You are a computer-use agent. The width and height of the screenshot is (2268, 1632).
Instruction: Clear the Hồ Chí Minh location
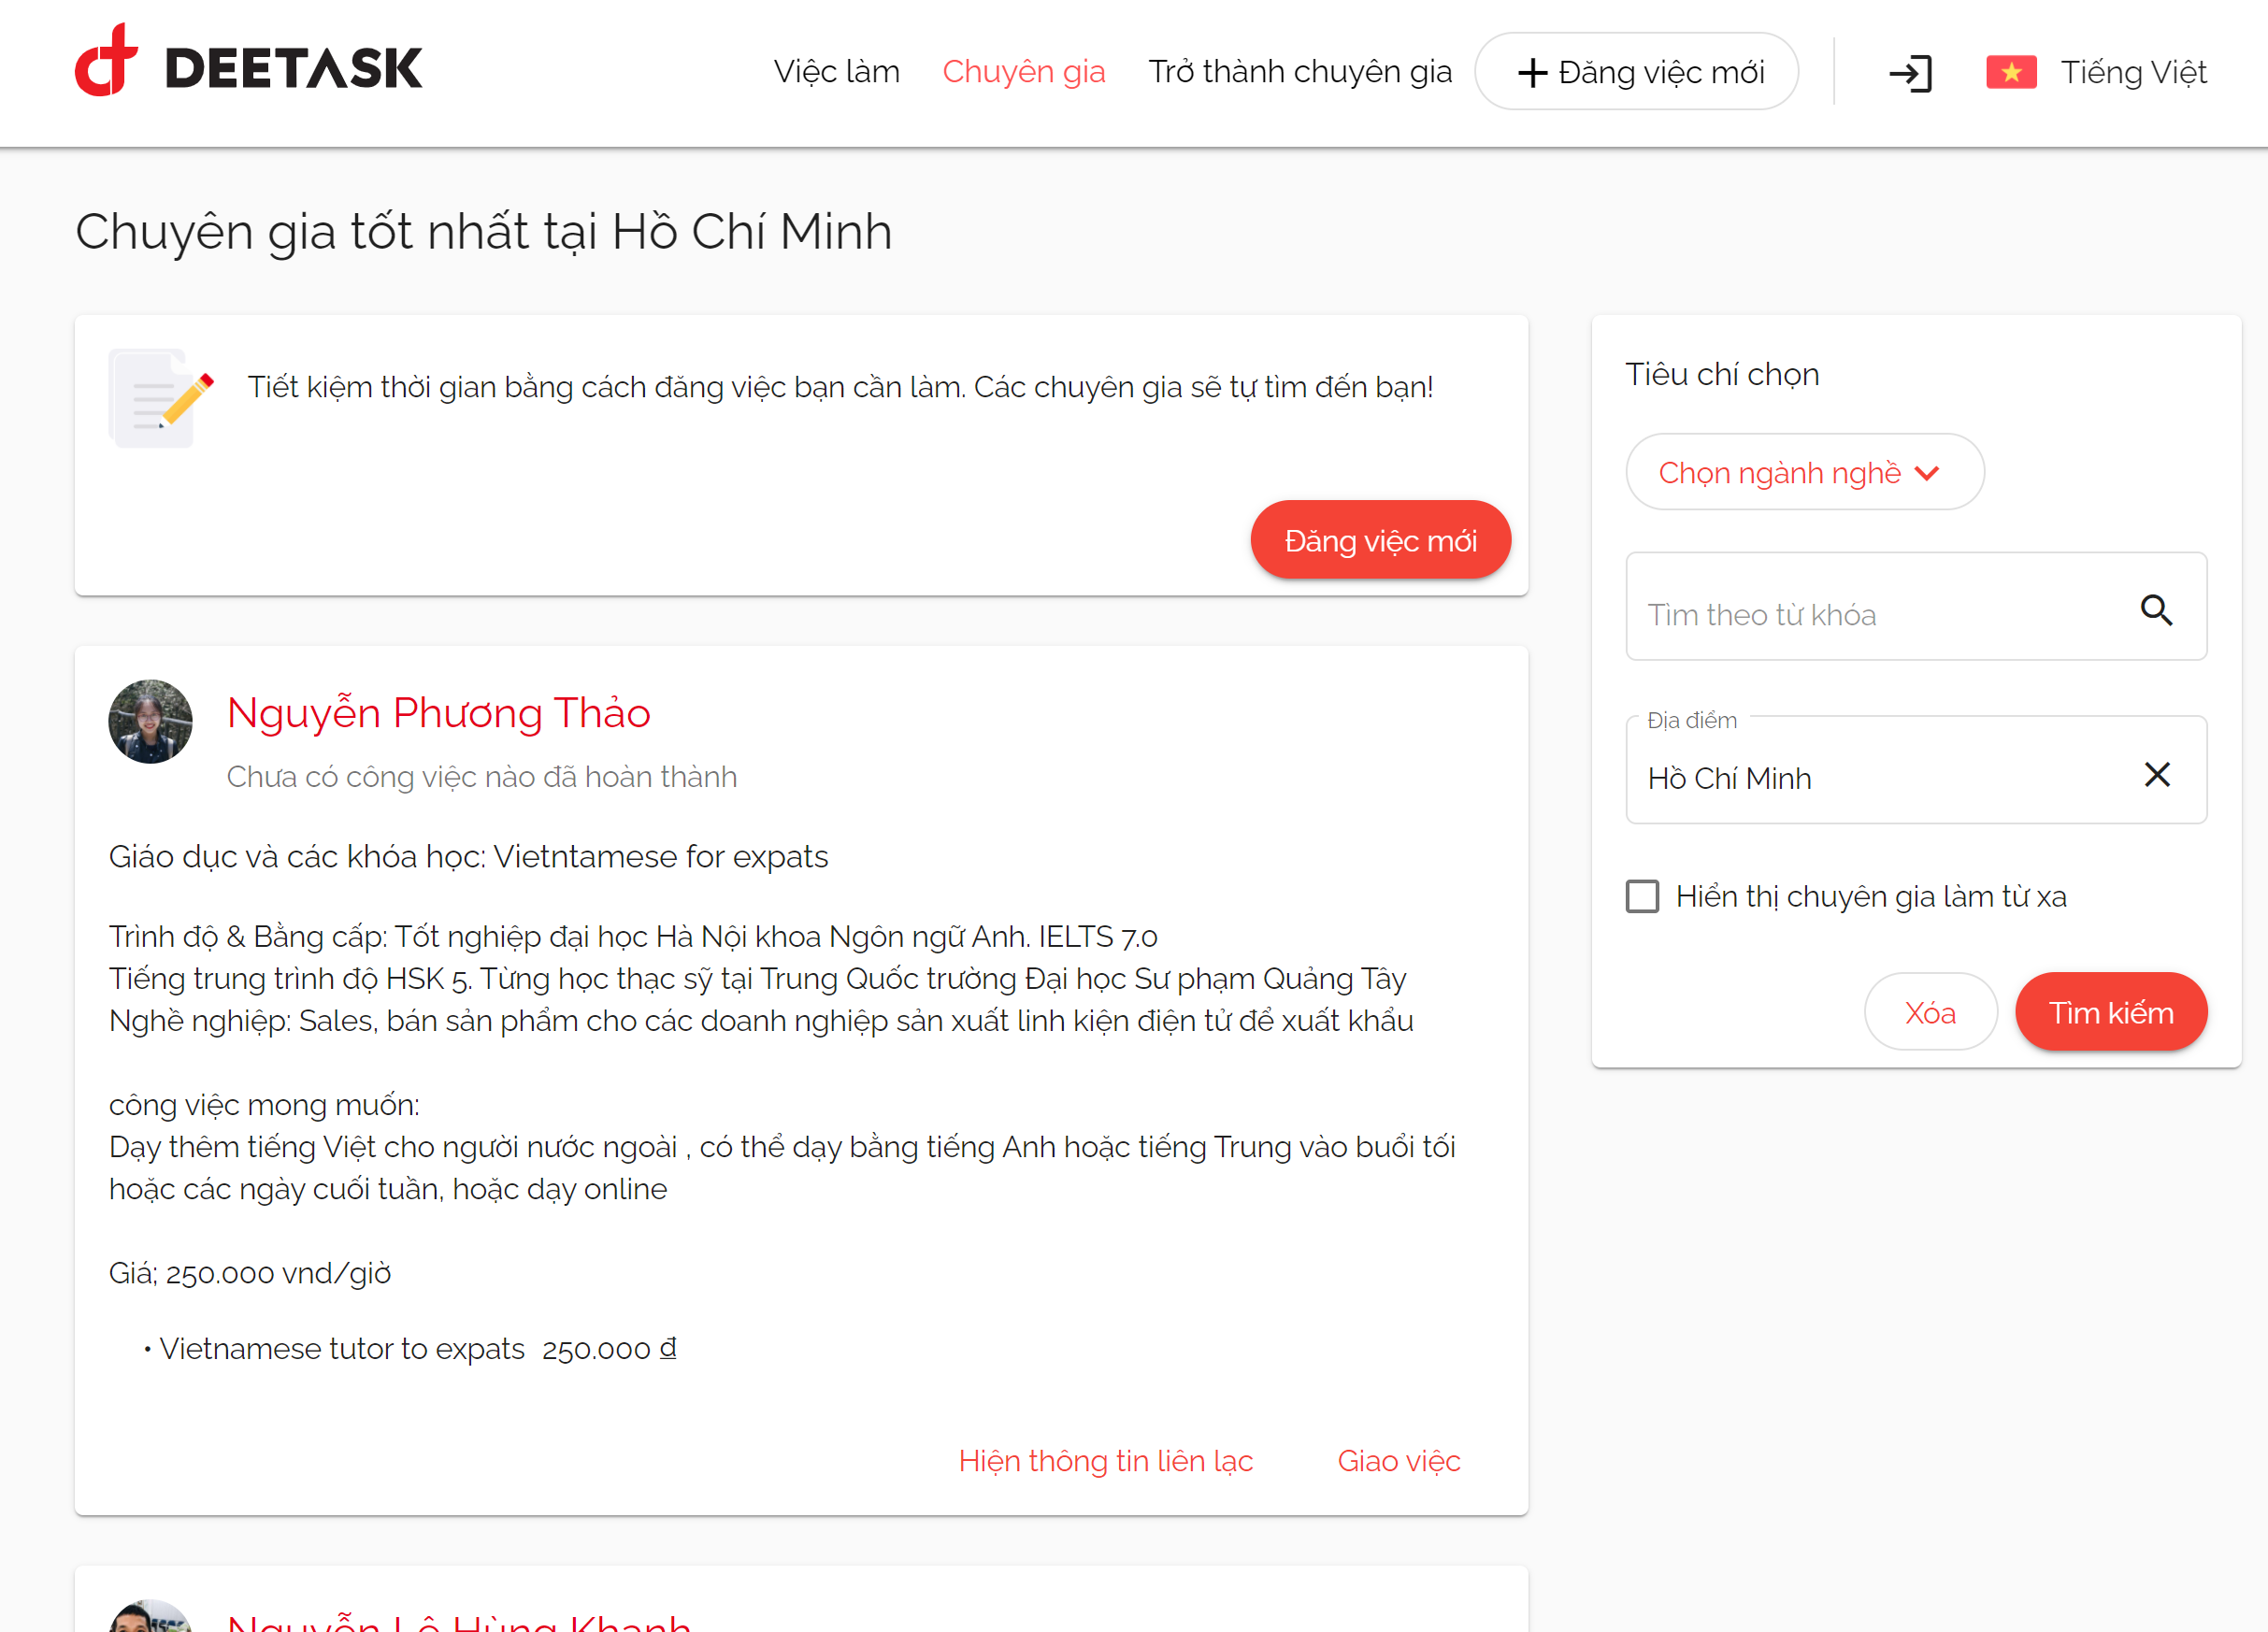(2157, 775)
